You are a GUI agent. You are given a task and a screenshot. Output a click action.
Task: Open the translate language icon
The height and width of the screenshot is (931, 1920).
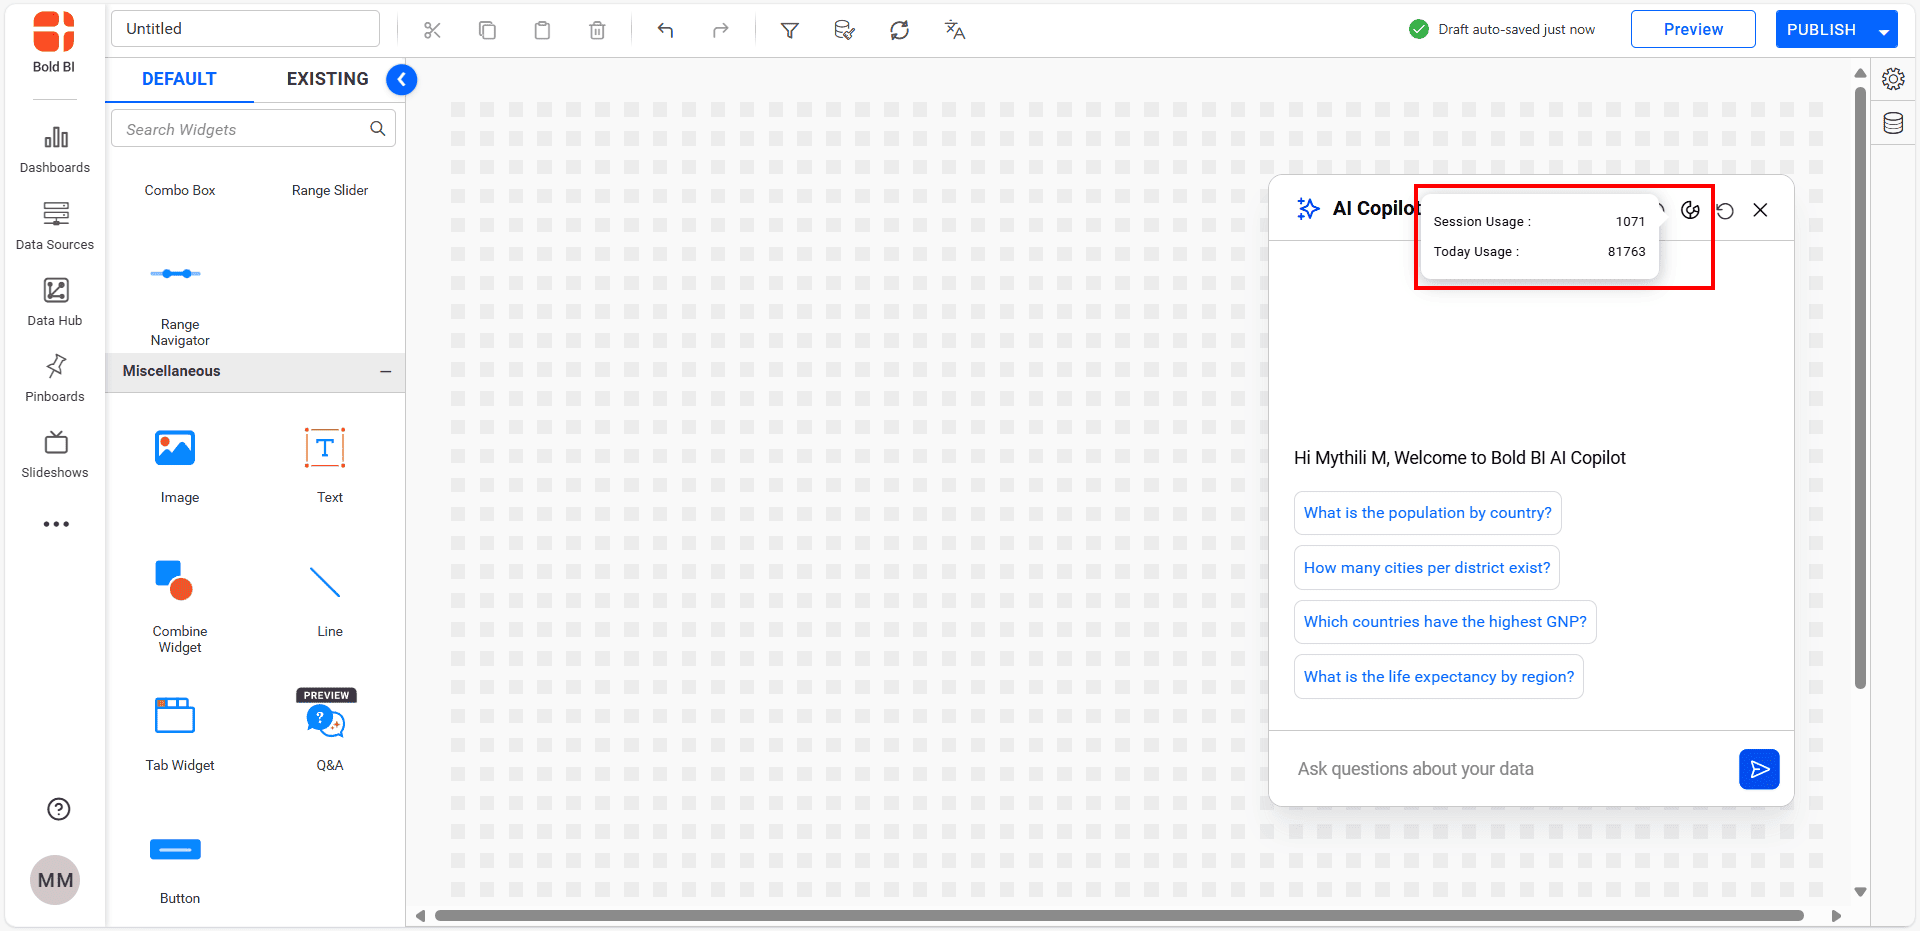coord(954,30)
